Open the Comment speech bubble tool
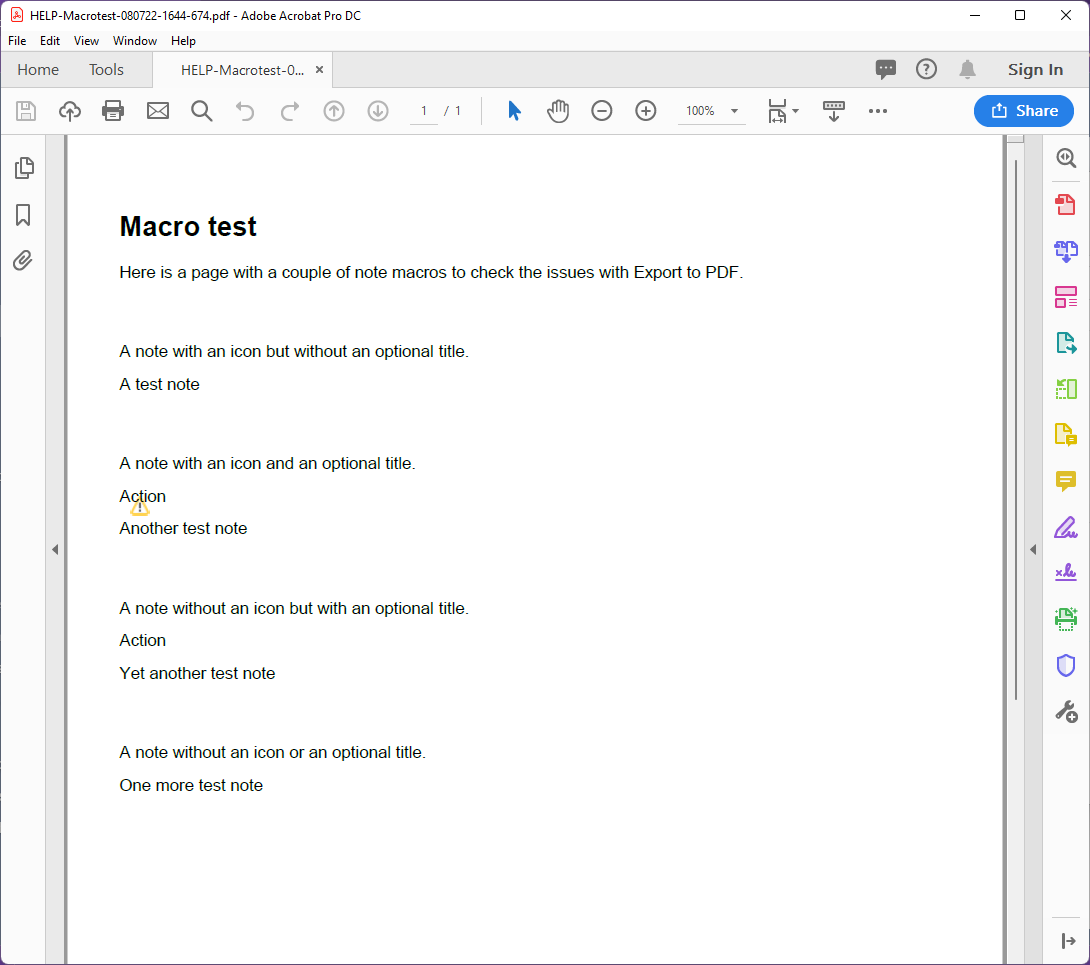 pyautogui.click(x=1066, y=481)
